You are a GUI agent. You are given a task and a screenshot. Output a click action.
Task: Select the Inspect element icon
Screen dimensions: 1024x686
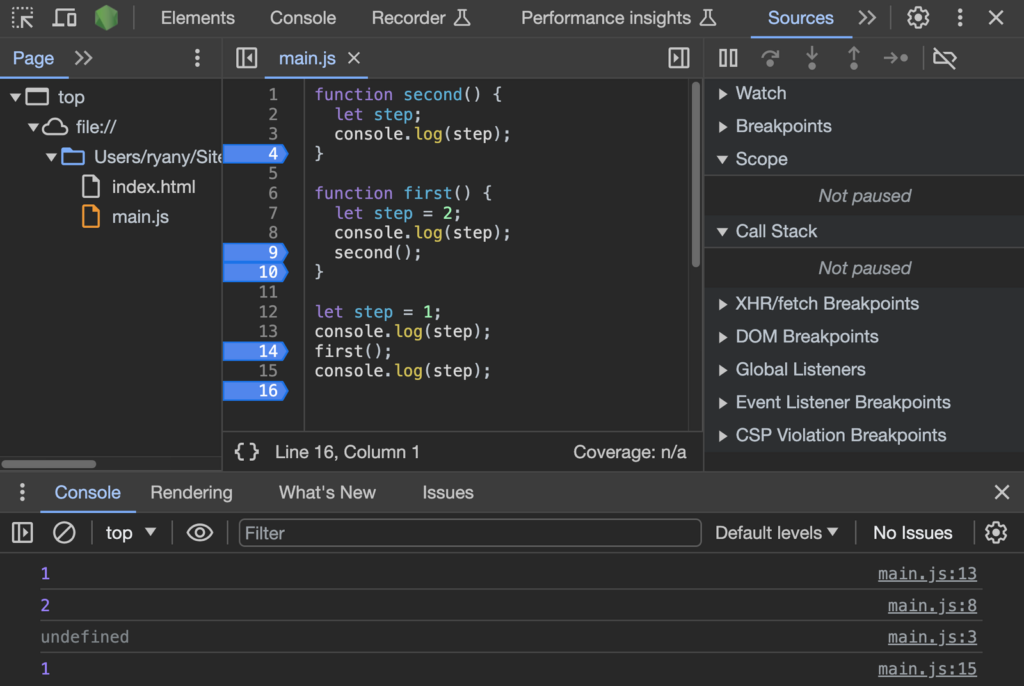(x=22, y=17)
